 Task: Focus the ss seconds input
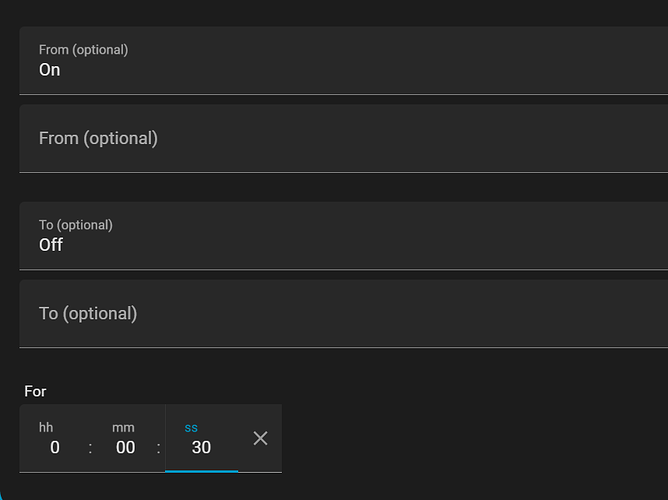click(x=201, y=439)
